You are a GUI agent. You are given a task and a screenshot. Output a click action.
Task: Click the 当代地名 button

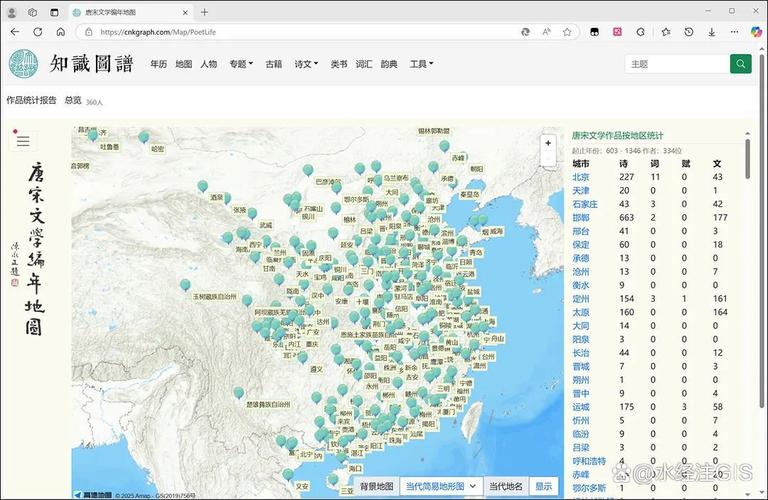pyautogui.click(x=506, y=486)
